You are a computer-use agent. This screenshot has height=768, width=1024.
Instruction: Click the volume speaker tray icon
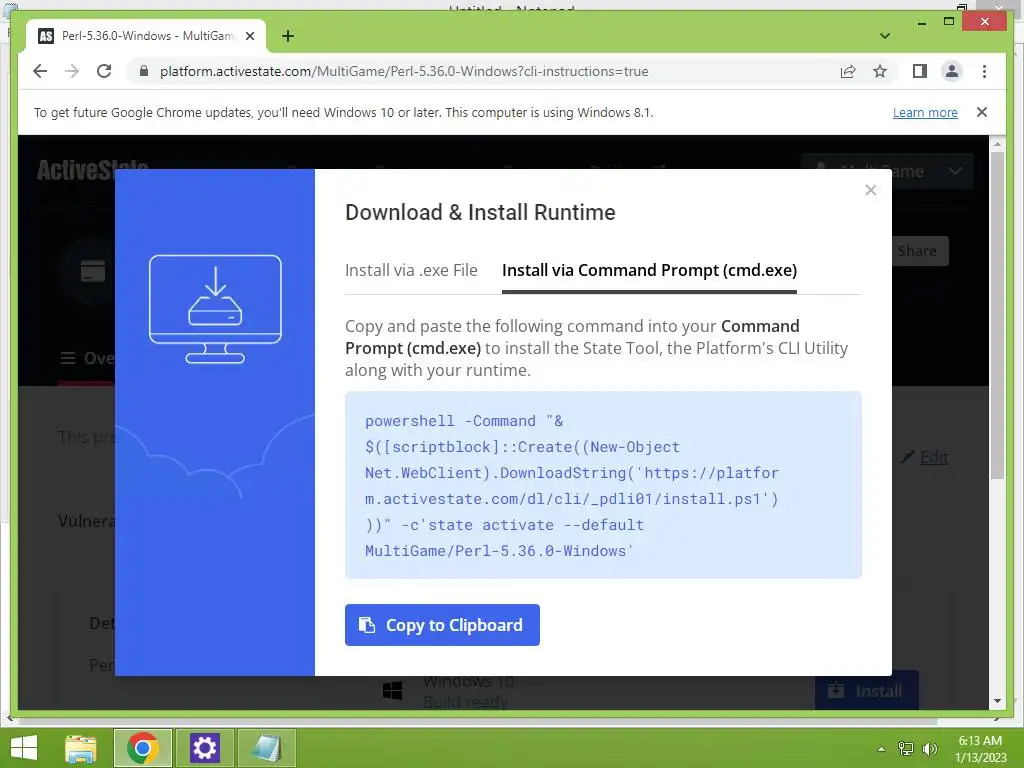[929, 748]
